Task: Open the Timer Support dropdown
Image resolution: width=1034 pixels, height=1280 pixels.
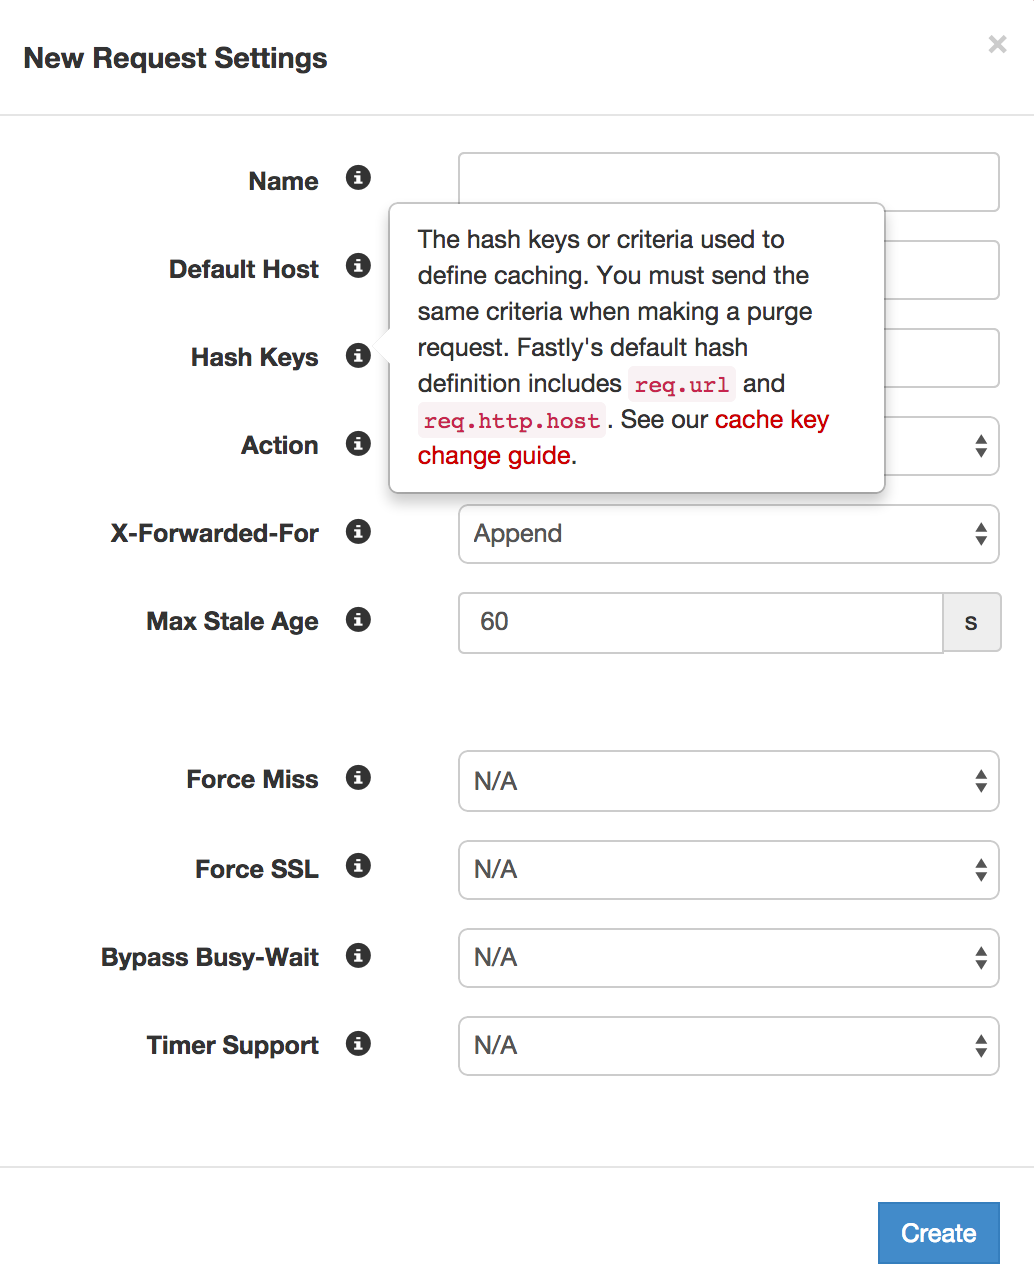Action: click(728, 1045)
